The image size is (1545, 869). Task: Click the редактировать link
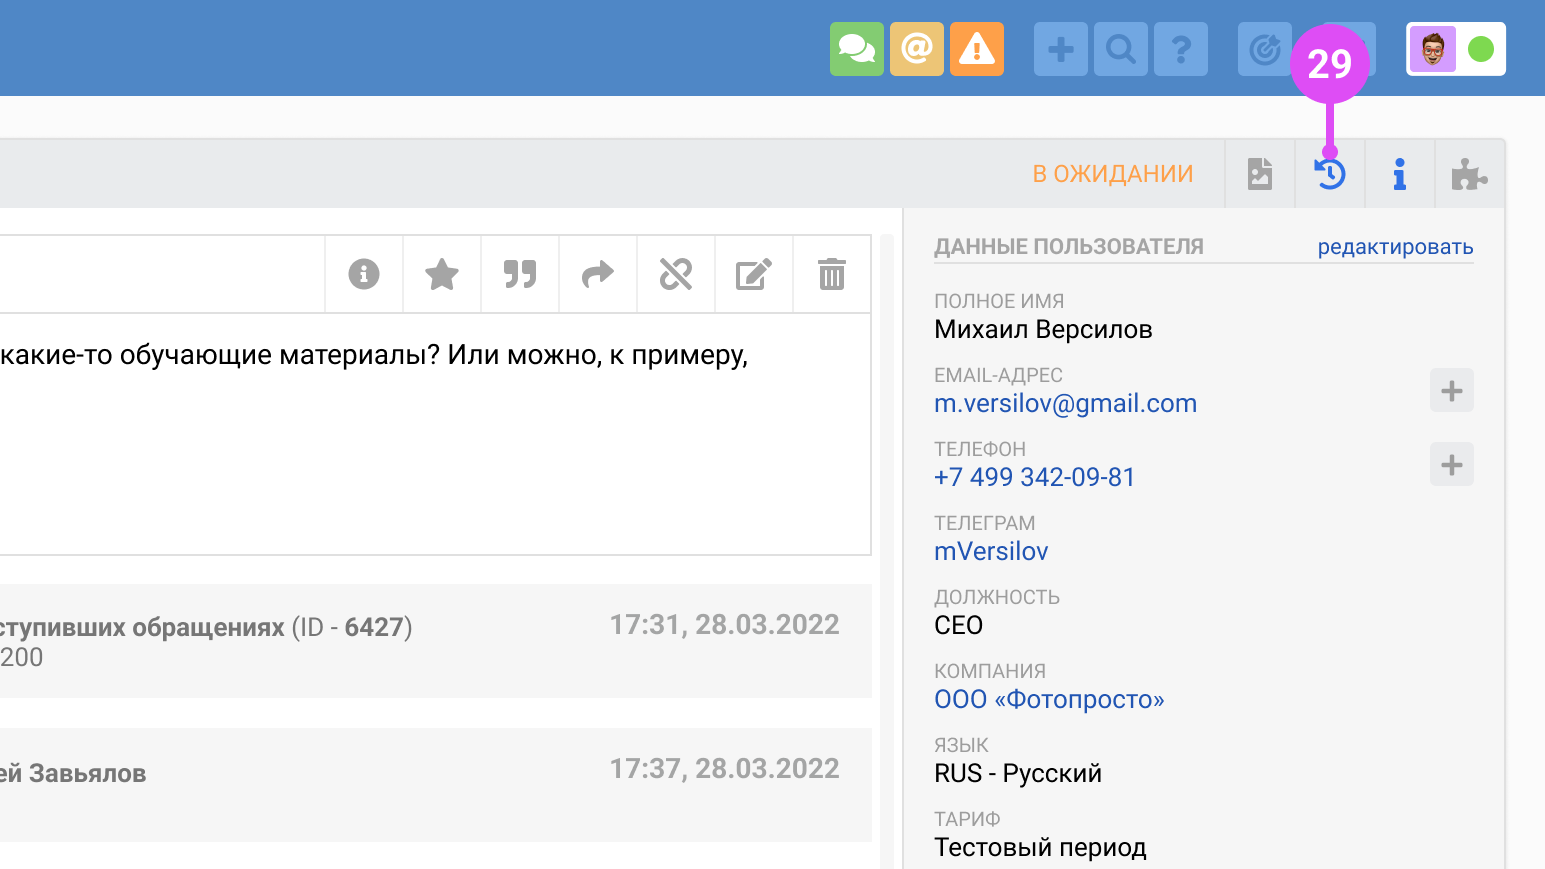coord(1394,247)
